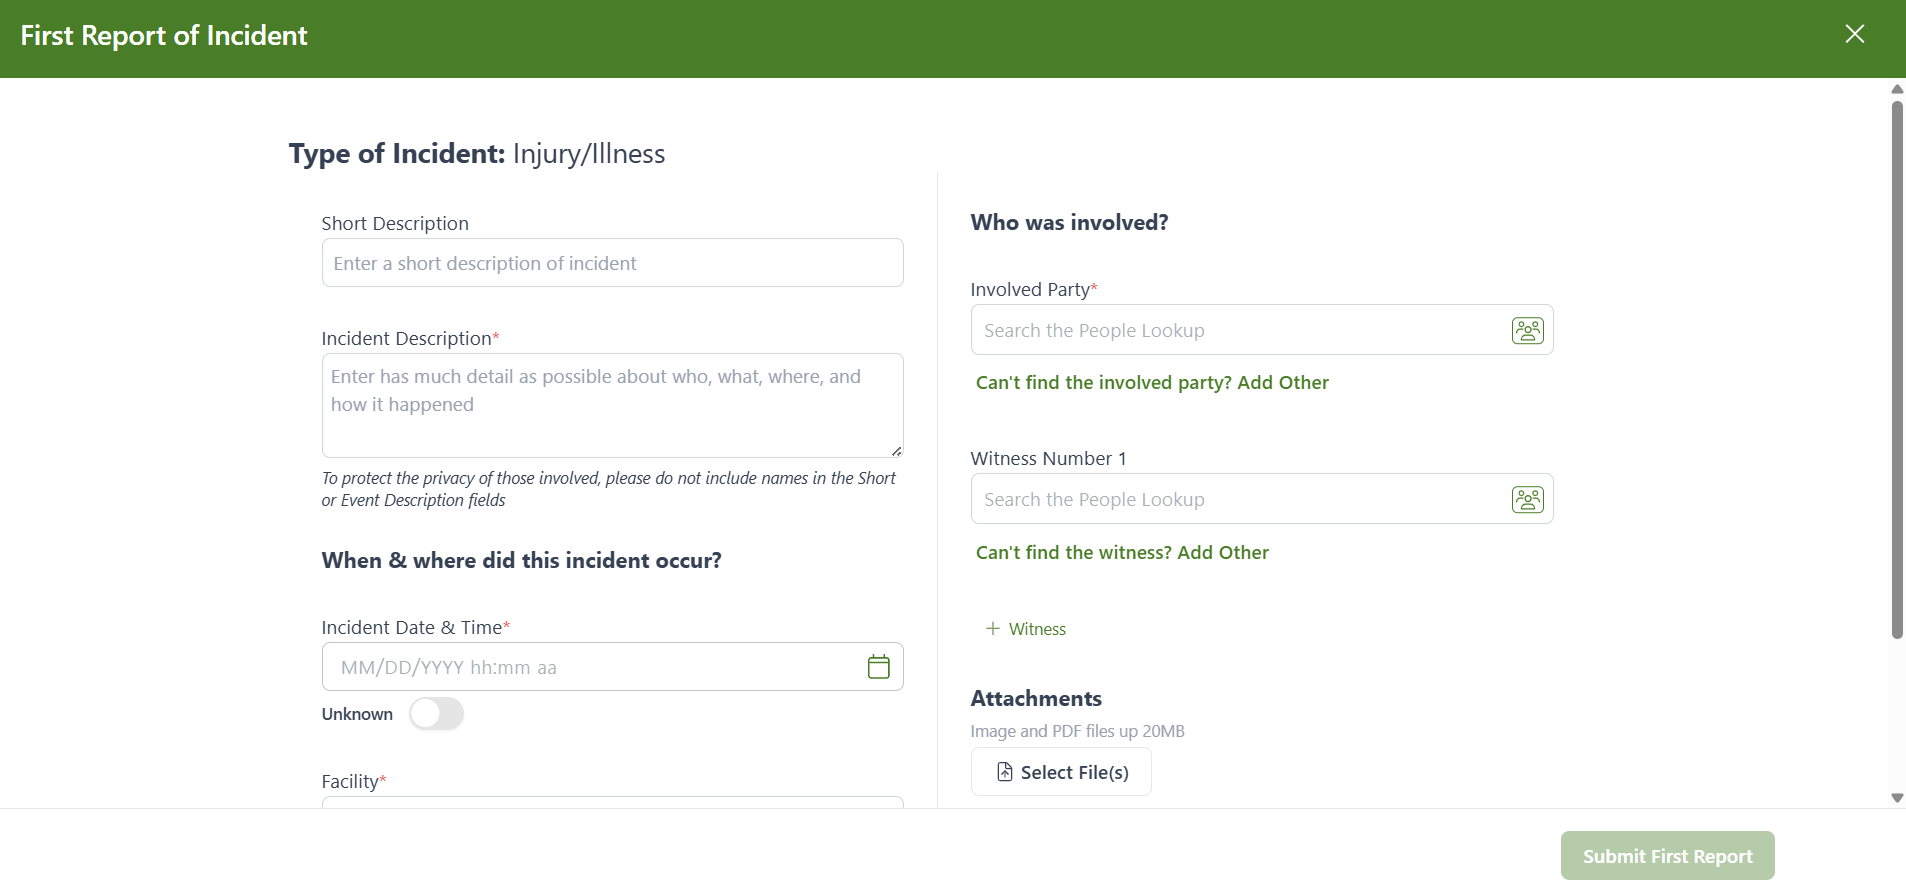Click the plus icon to add Witness
Viewport: 1906px width, 892px height.
coord(992,628)
